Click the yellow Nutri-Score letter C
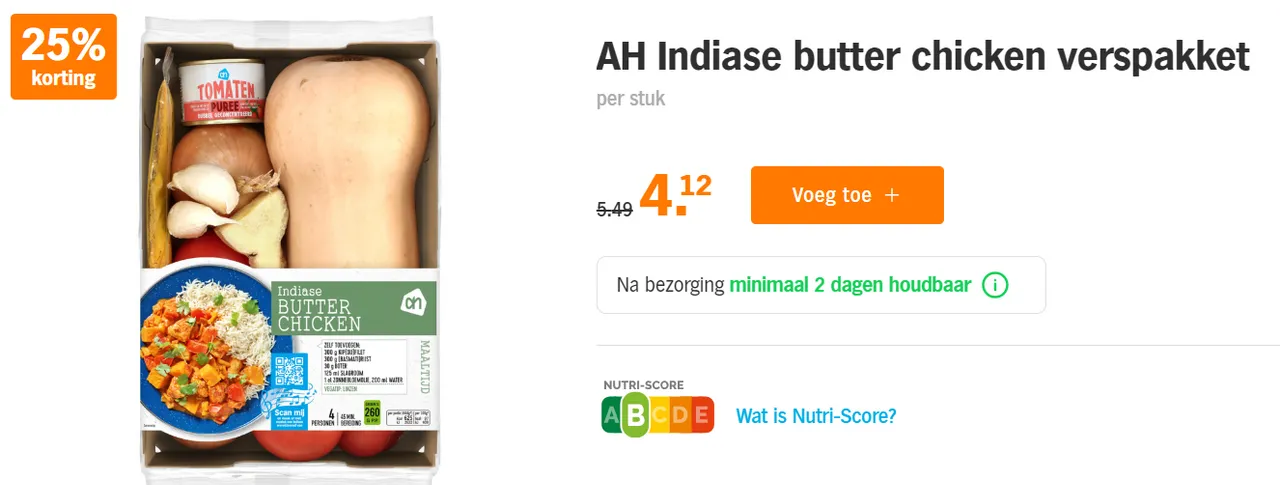1280x485 pixels. [660, 416]
